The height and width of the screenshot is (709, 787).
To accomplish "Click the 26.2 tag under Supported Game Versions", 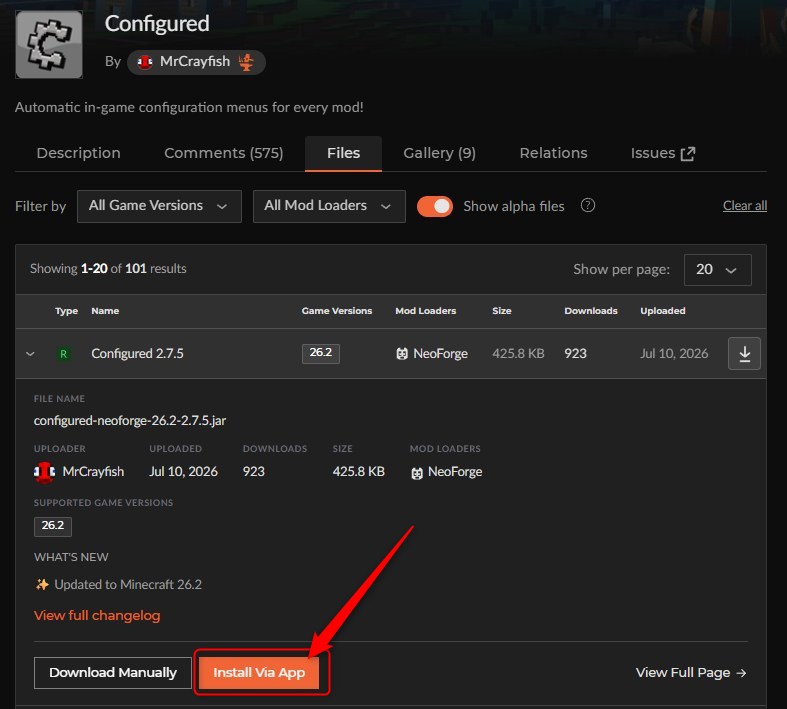I will click(x=53, y=526).
